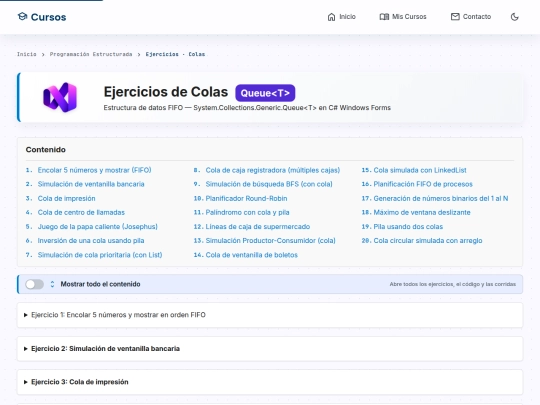
Task: Jump to Simulación Productor-Consumidor (cola)
Action: (x=270, y=241)
